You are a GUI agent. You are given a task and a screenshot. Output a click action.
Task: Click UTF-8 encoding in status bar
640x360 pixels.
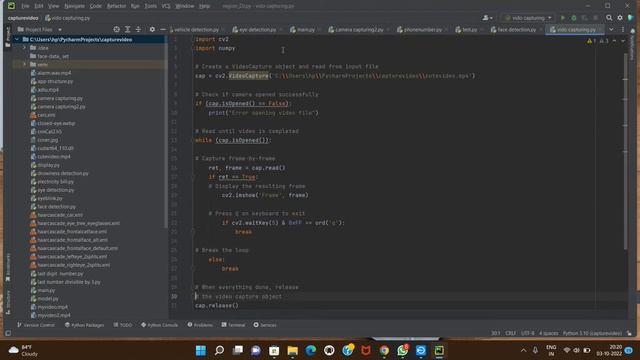[528, 333]
